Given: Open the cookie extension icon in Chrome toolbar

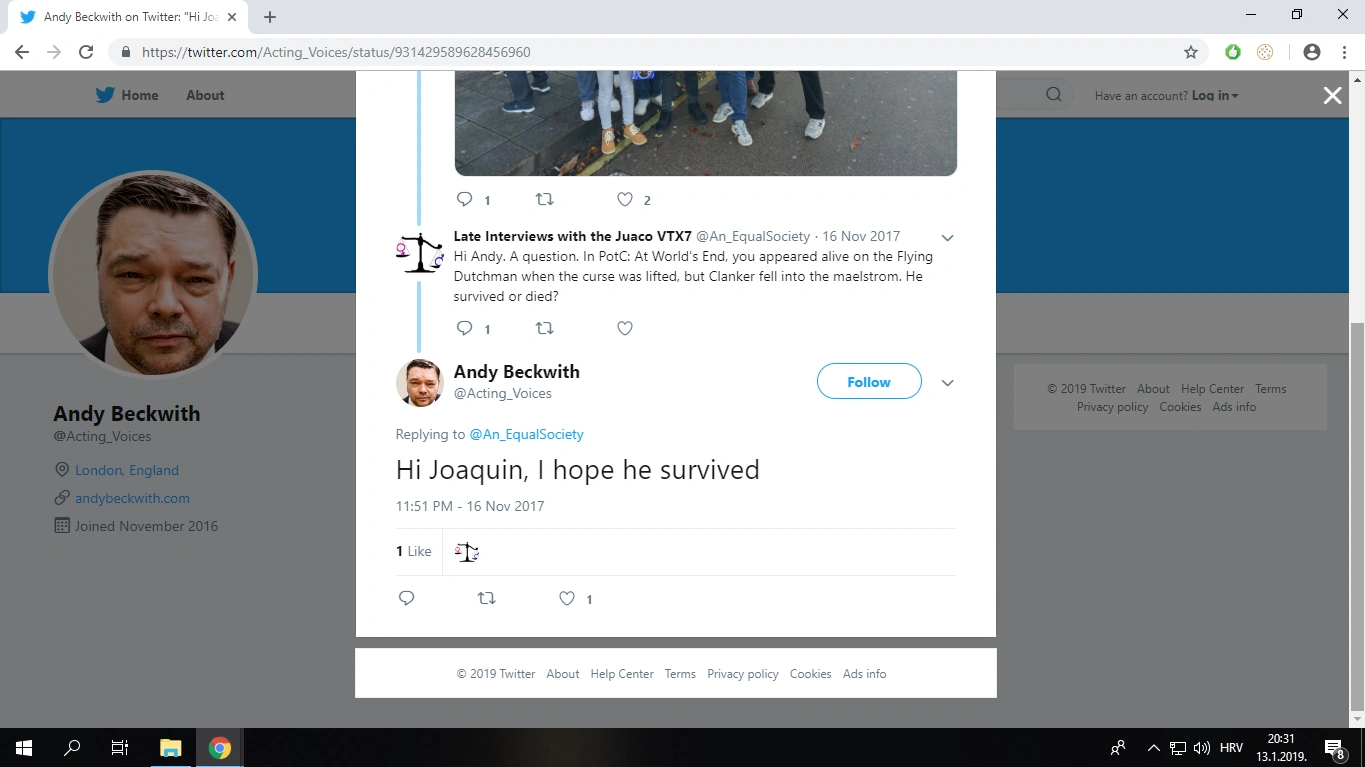Looking at the screenshot, I should coord(1265,52).
